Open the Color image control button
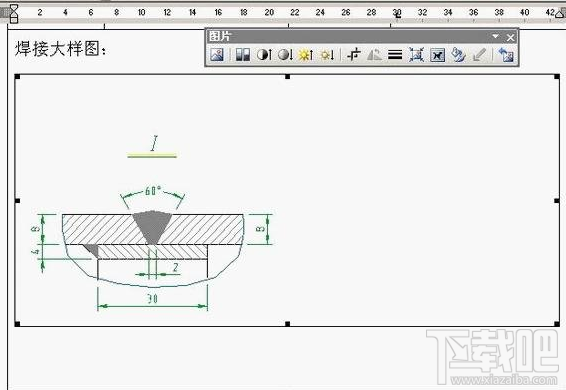566x390 pixels. (x=243, y=55)
